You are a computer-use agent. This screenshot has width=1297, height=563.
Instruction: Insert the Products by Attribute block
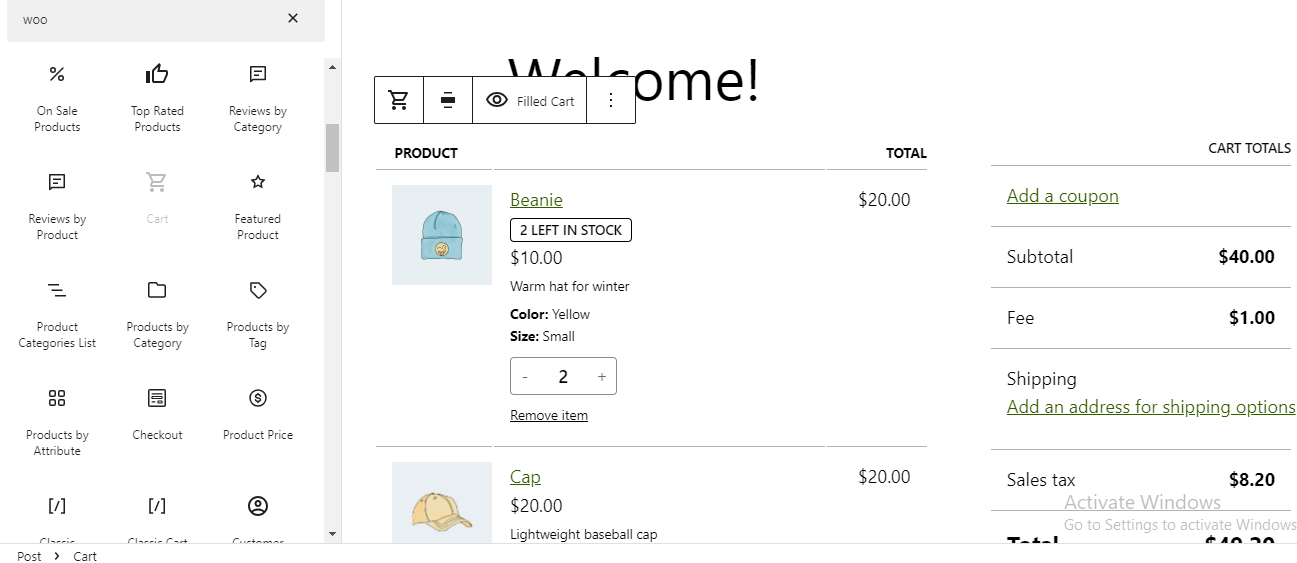pyautogui.click(x=57, y=422)
